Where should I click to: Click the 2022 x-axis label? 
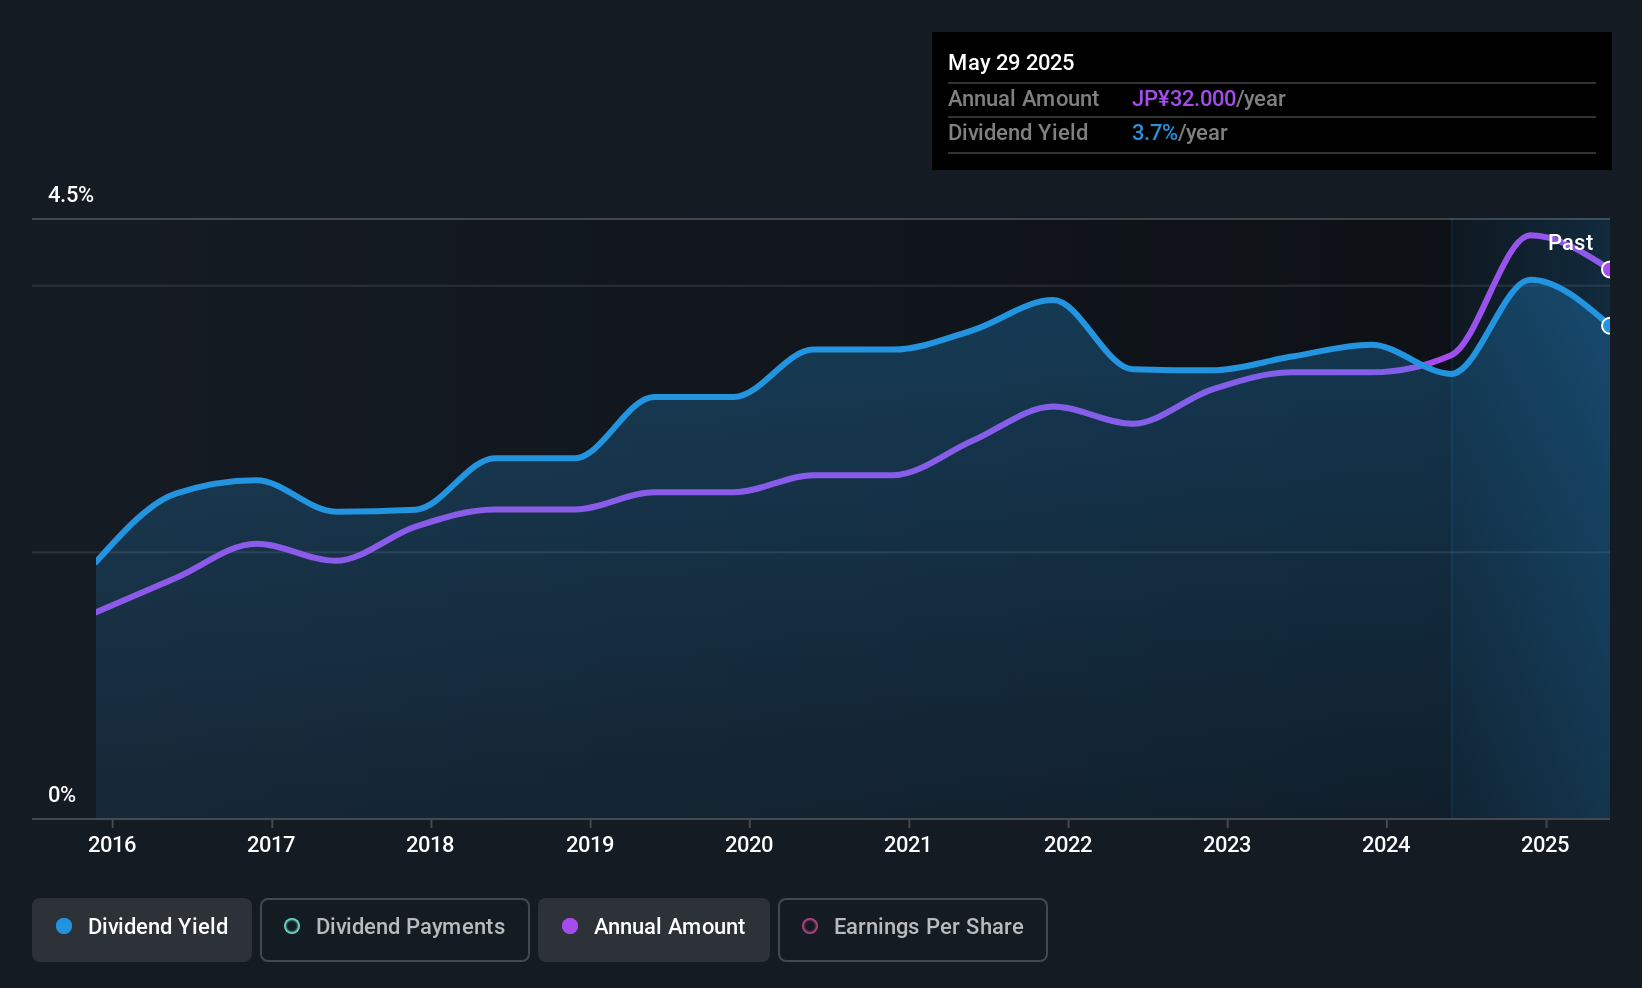(x=1068, y=844)
